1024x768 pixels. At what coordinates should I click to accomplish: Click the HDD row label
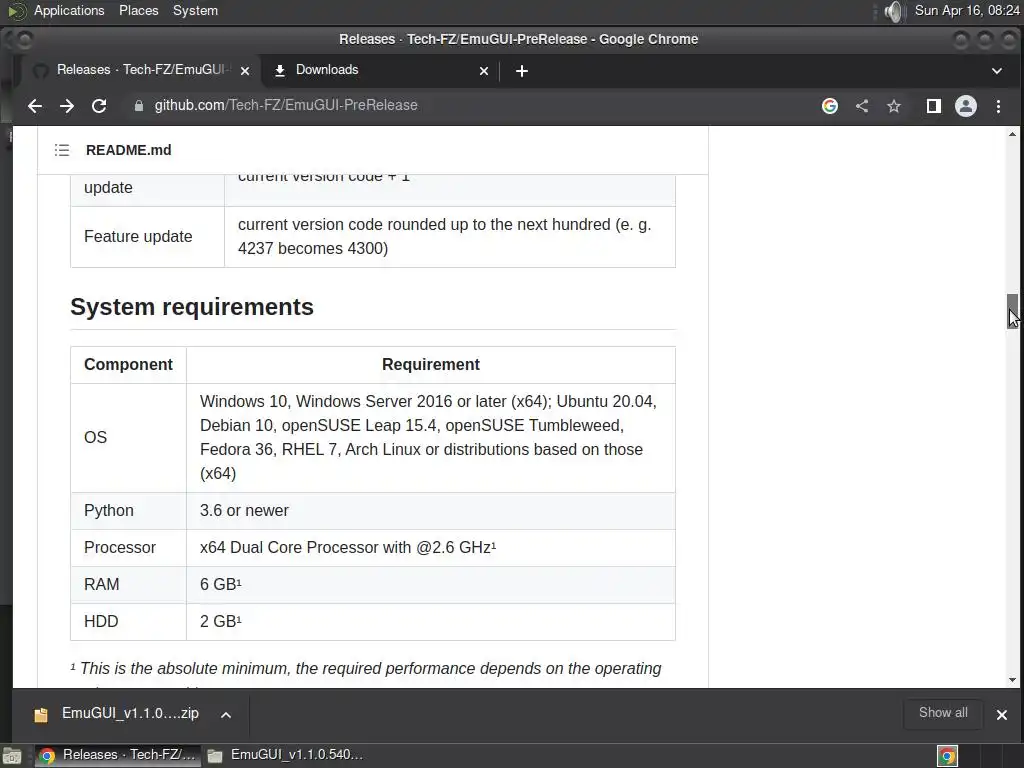point(101,621)
